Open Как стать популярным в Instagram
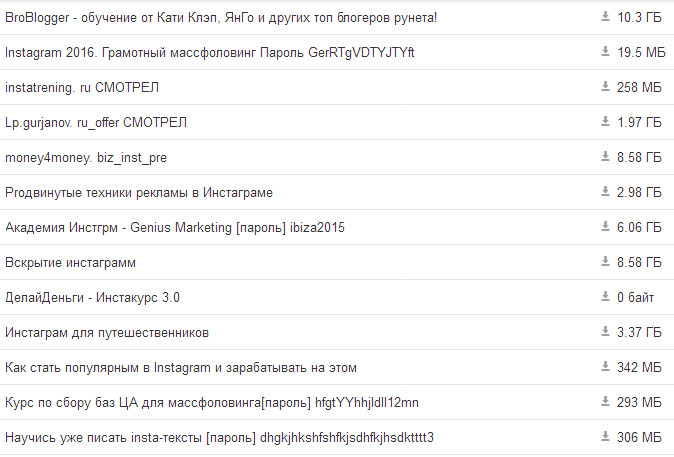 click(x=181, y=368)
